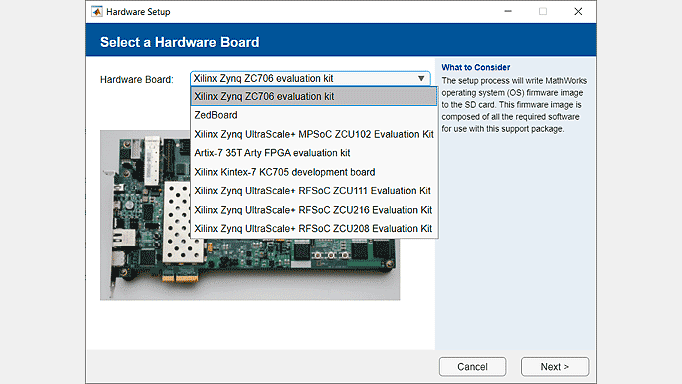Click the Cancel button
682x384 pixels.
(x=472, y=367)
